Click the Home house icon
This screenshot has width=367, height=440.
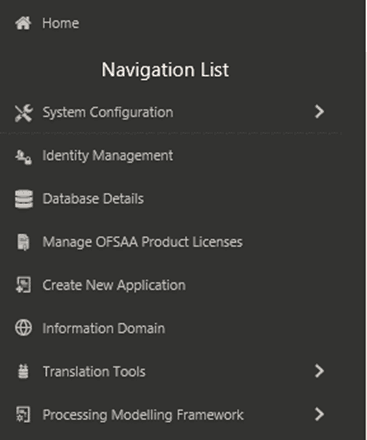pyautogui.click(x=23, y=23)
